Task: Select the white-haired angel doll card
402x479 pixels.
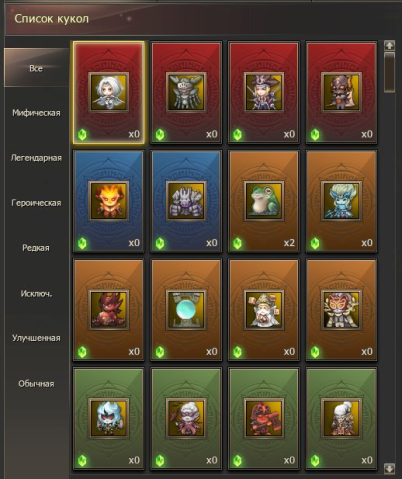Action: point(109,92)
